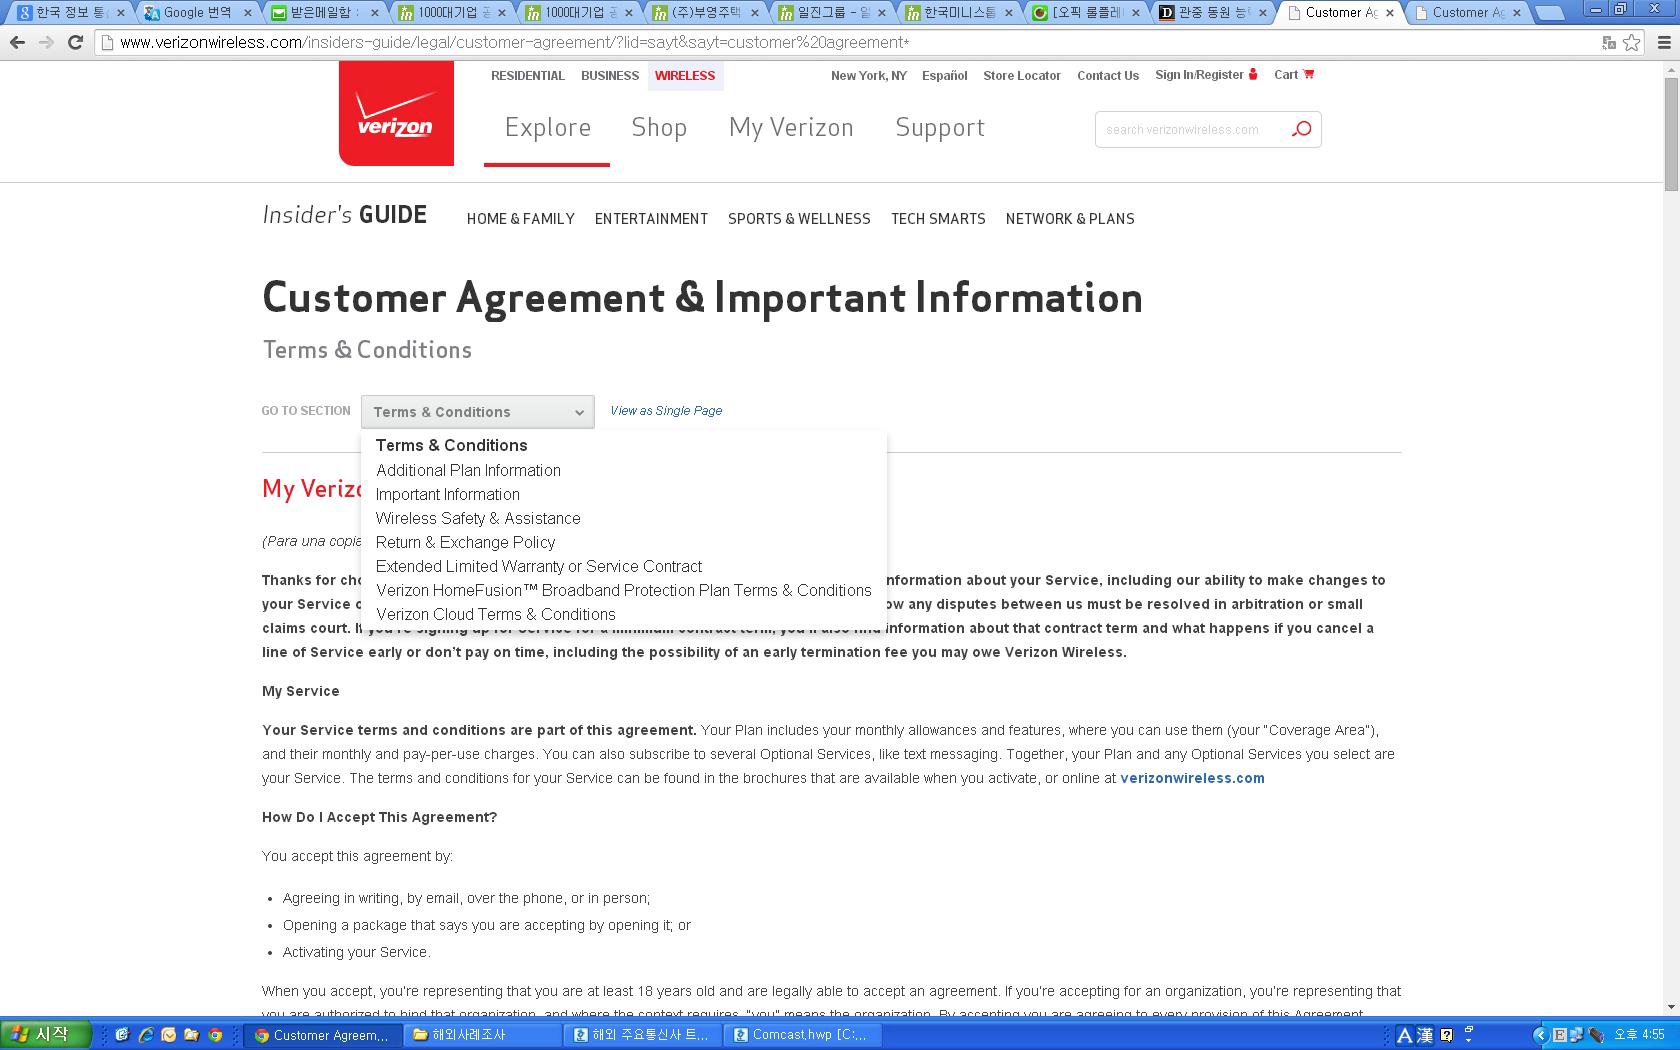1680x1050 pixels.
Task: Click the 'E' tray icon
Action: tap(1560, 1035)
